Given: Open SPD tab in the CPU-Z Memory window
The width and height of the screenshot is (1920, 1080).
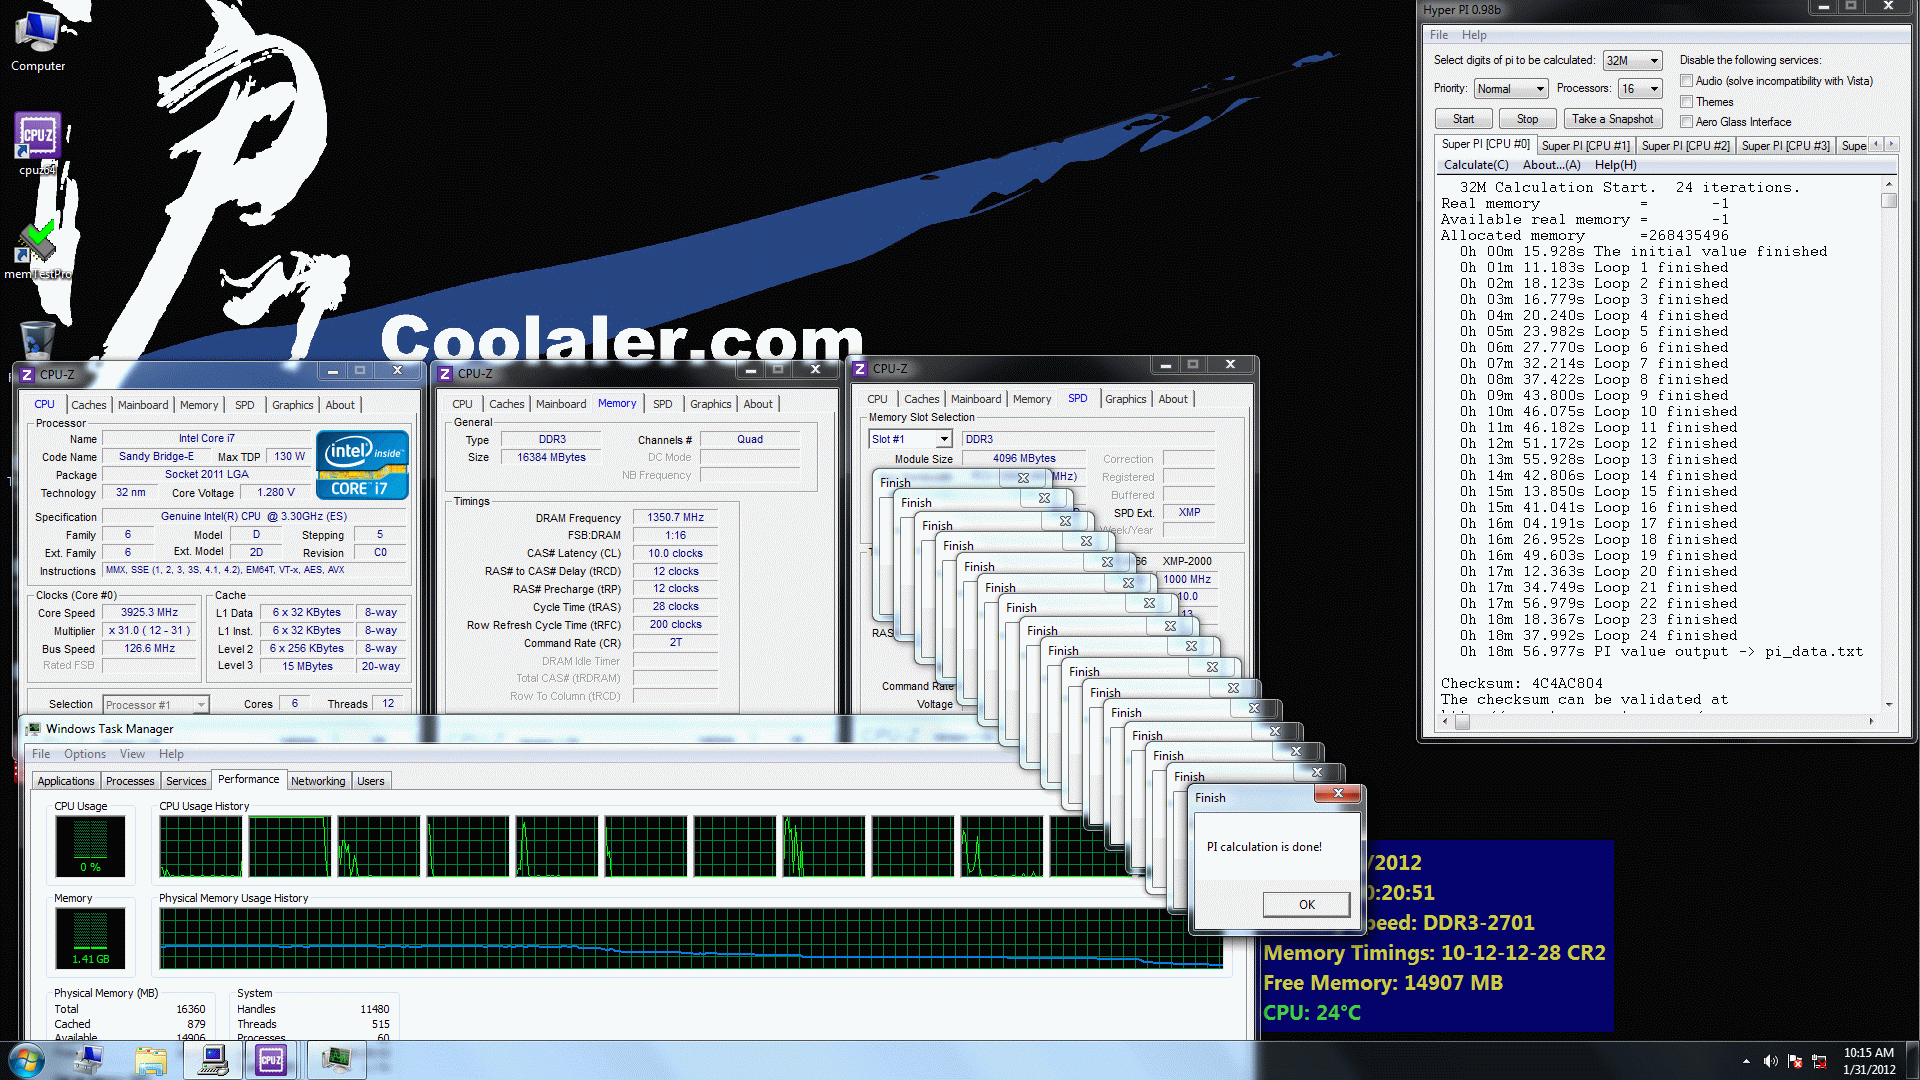Looking at the screenshot, I should pos(662,404).
